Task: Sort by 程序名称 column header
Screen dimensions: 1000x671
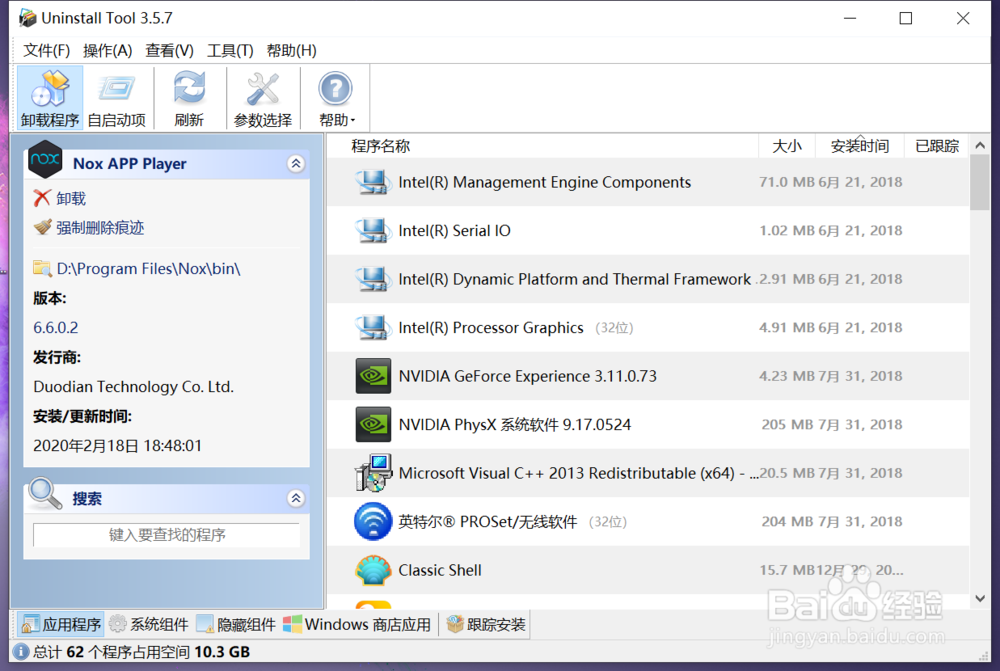Action: 381,146
